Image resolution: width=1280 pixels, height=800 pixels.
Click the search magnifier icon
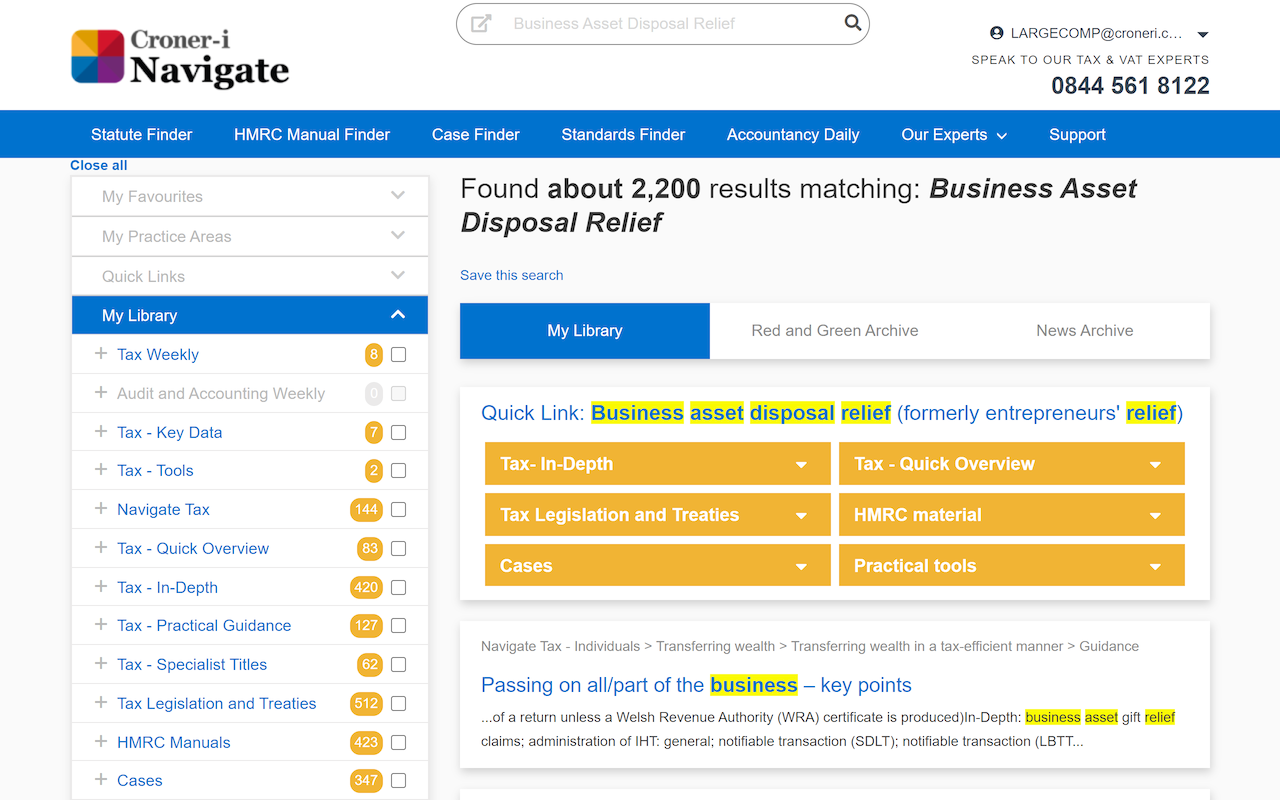coord(853,23)
